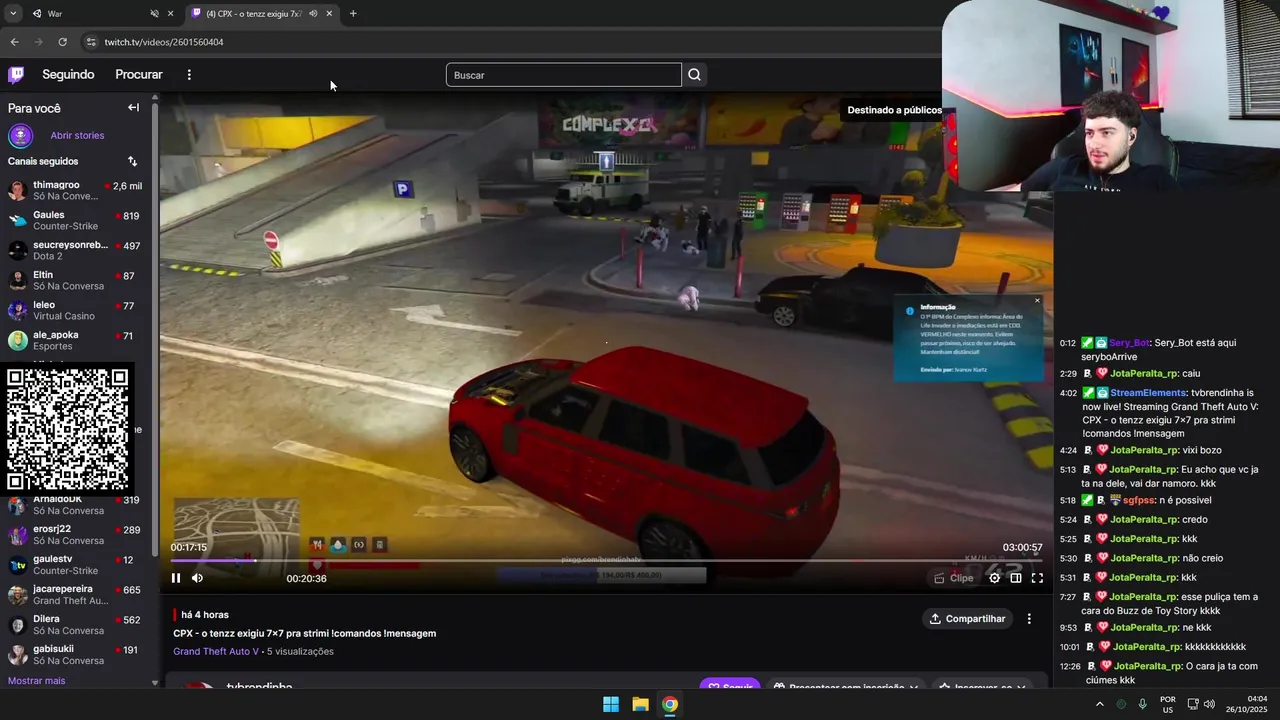Open Eltin channel in sidebar
This screenshot has height=720, width=1280.
click(76, 281)
